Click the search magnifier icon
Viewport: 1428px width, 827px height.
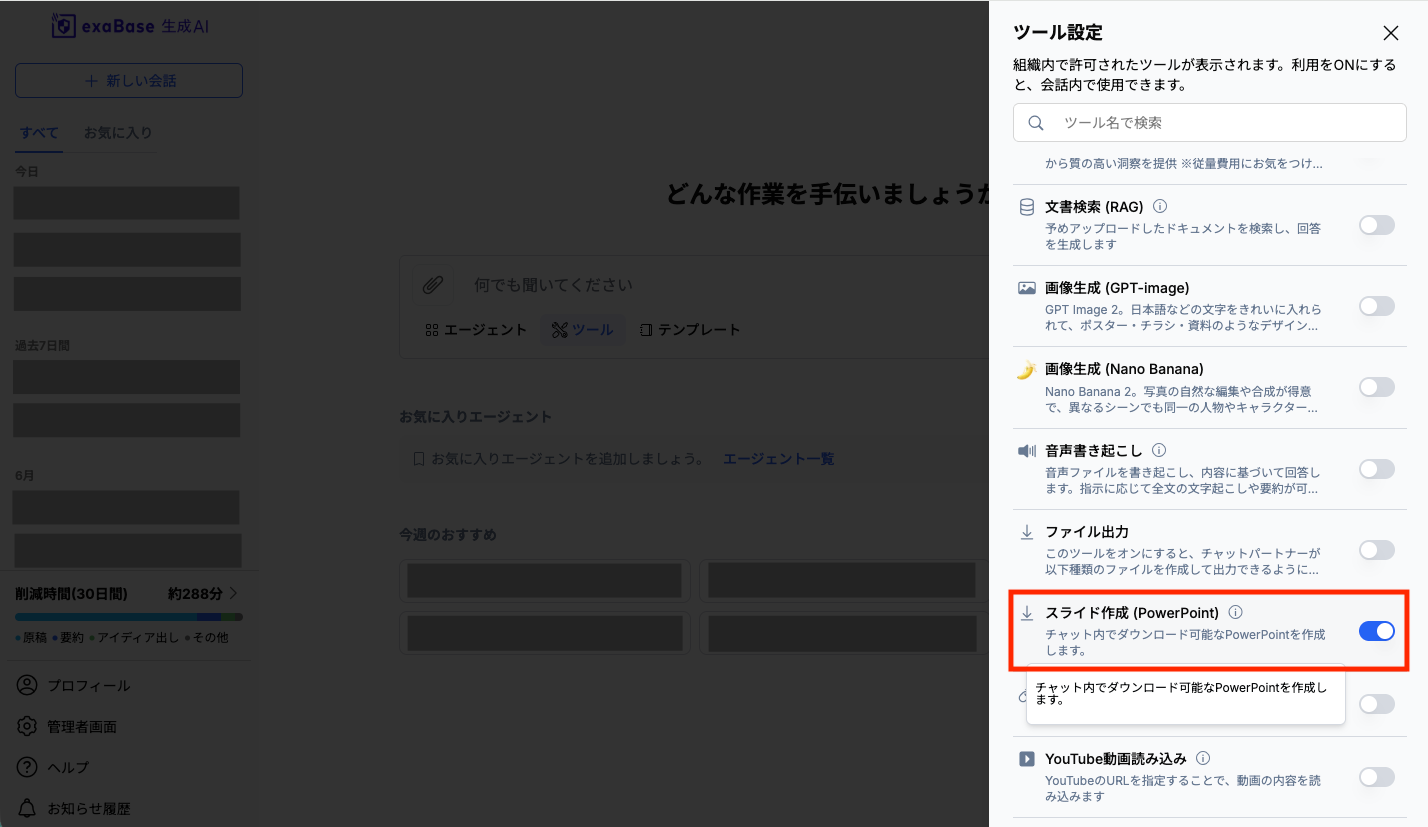(x=1036, y=123)
